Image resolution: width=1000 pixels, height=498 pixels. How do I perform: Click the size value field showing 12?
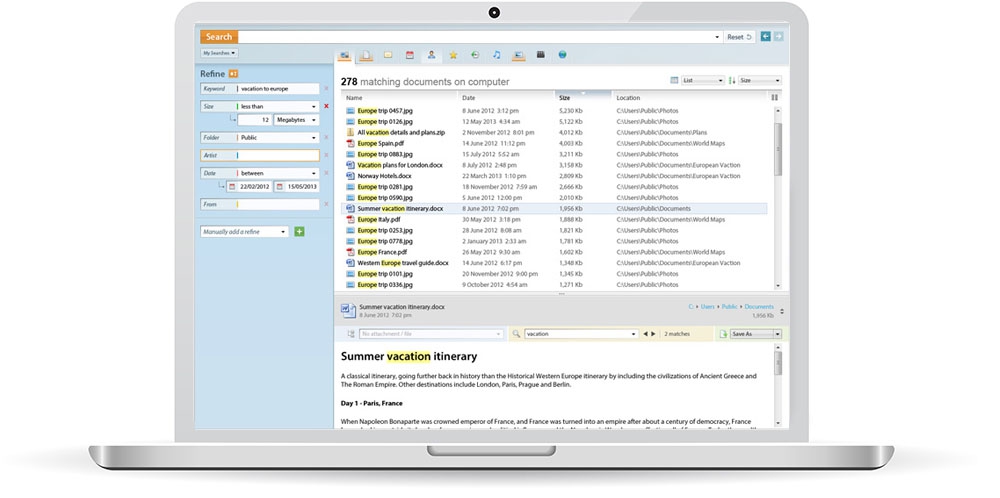click(x=254, y=120)
